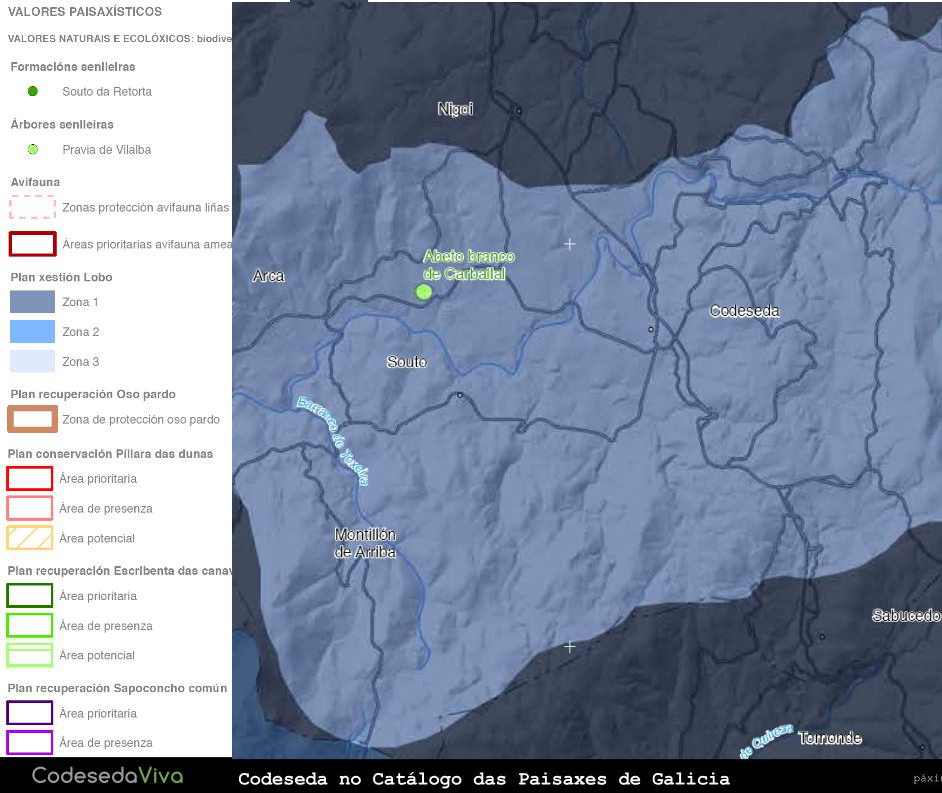Click the Plan recuperación Sapoconcho común heading
The image size is (942, 793).
coord(117,688)
